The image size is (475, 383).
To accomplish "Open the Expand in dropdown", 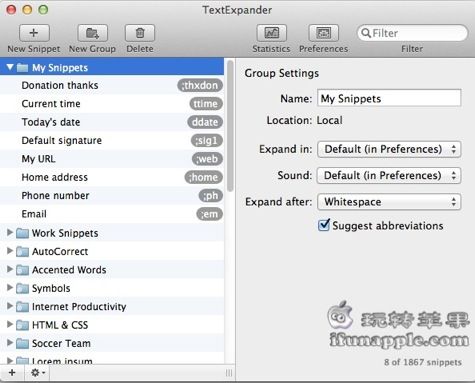I will (x=389, y=149).
